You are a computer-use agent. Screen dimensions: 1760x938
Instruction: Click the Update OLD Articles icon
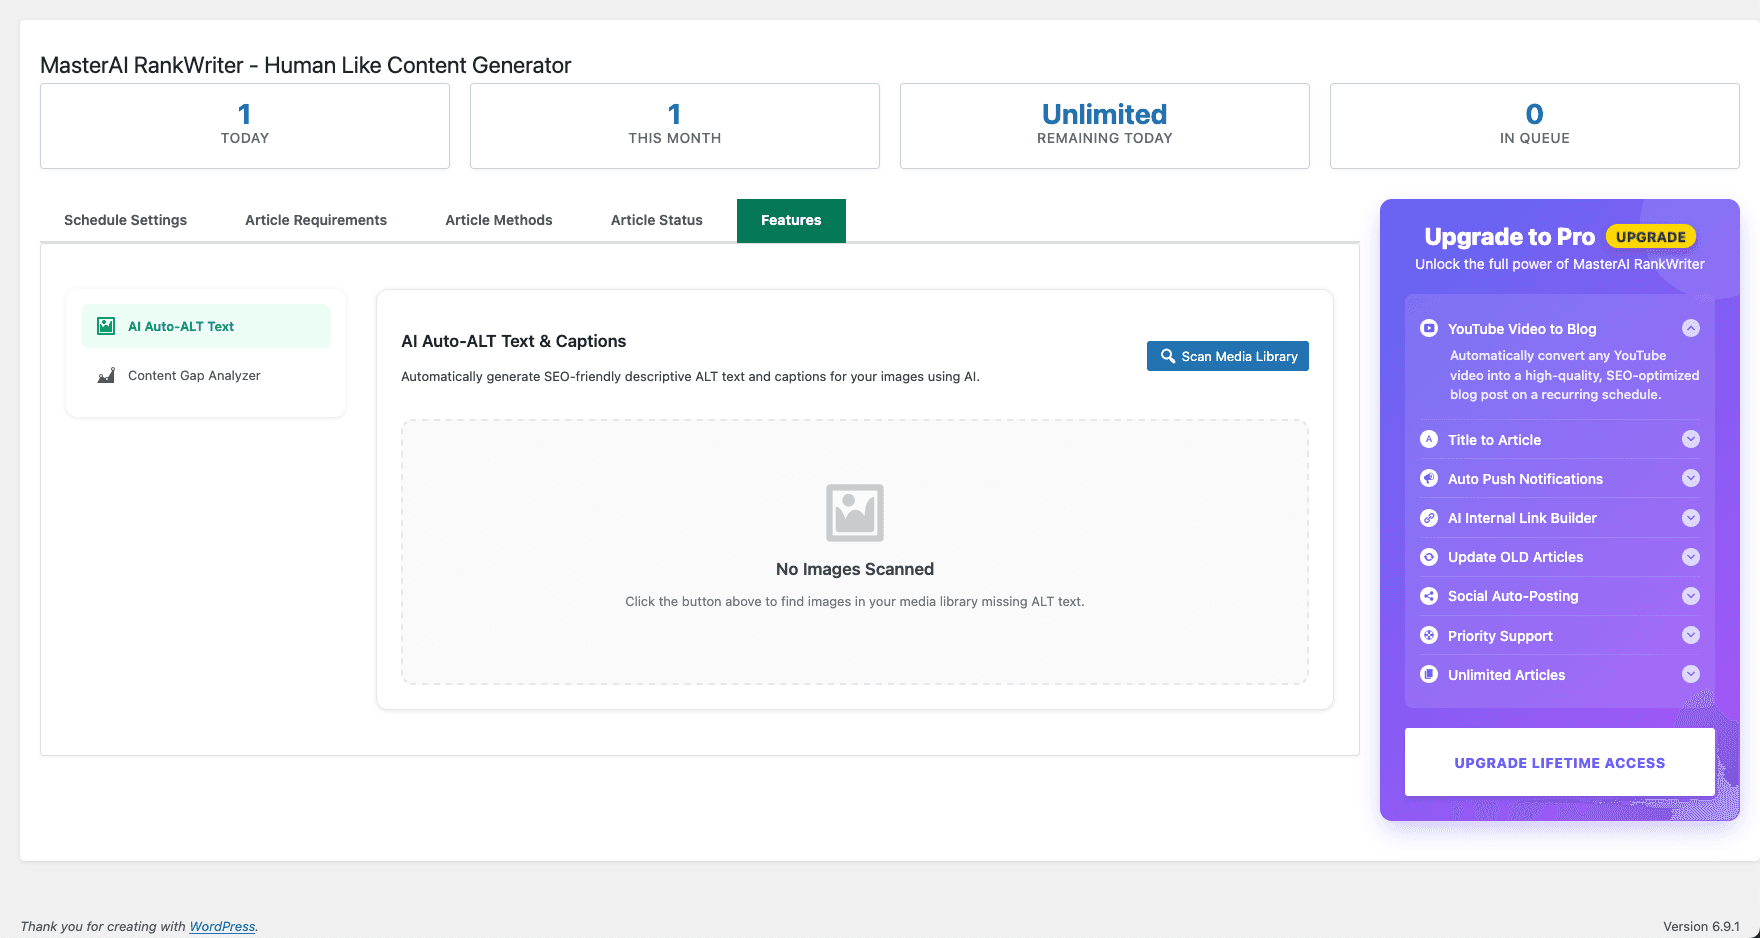pyautogui.click(x=1429, y=557)
